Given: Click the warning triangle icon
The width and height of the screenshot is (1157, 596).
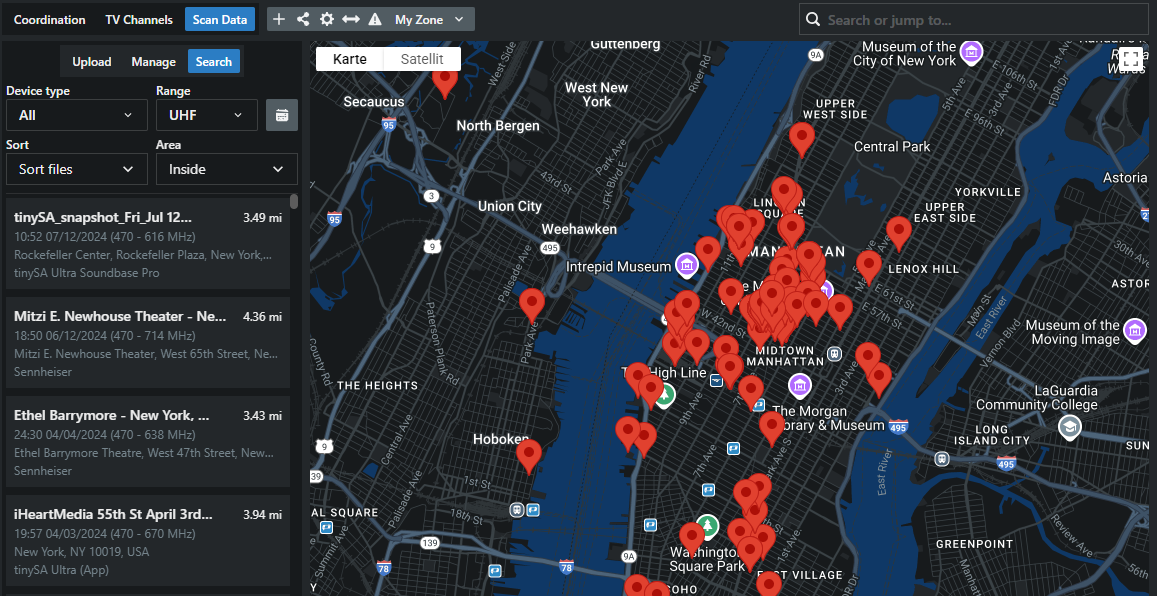Looking at the screenshot, I should tap(375, 20).
